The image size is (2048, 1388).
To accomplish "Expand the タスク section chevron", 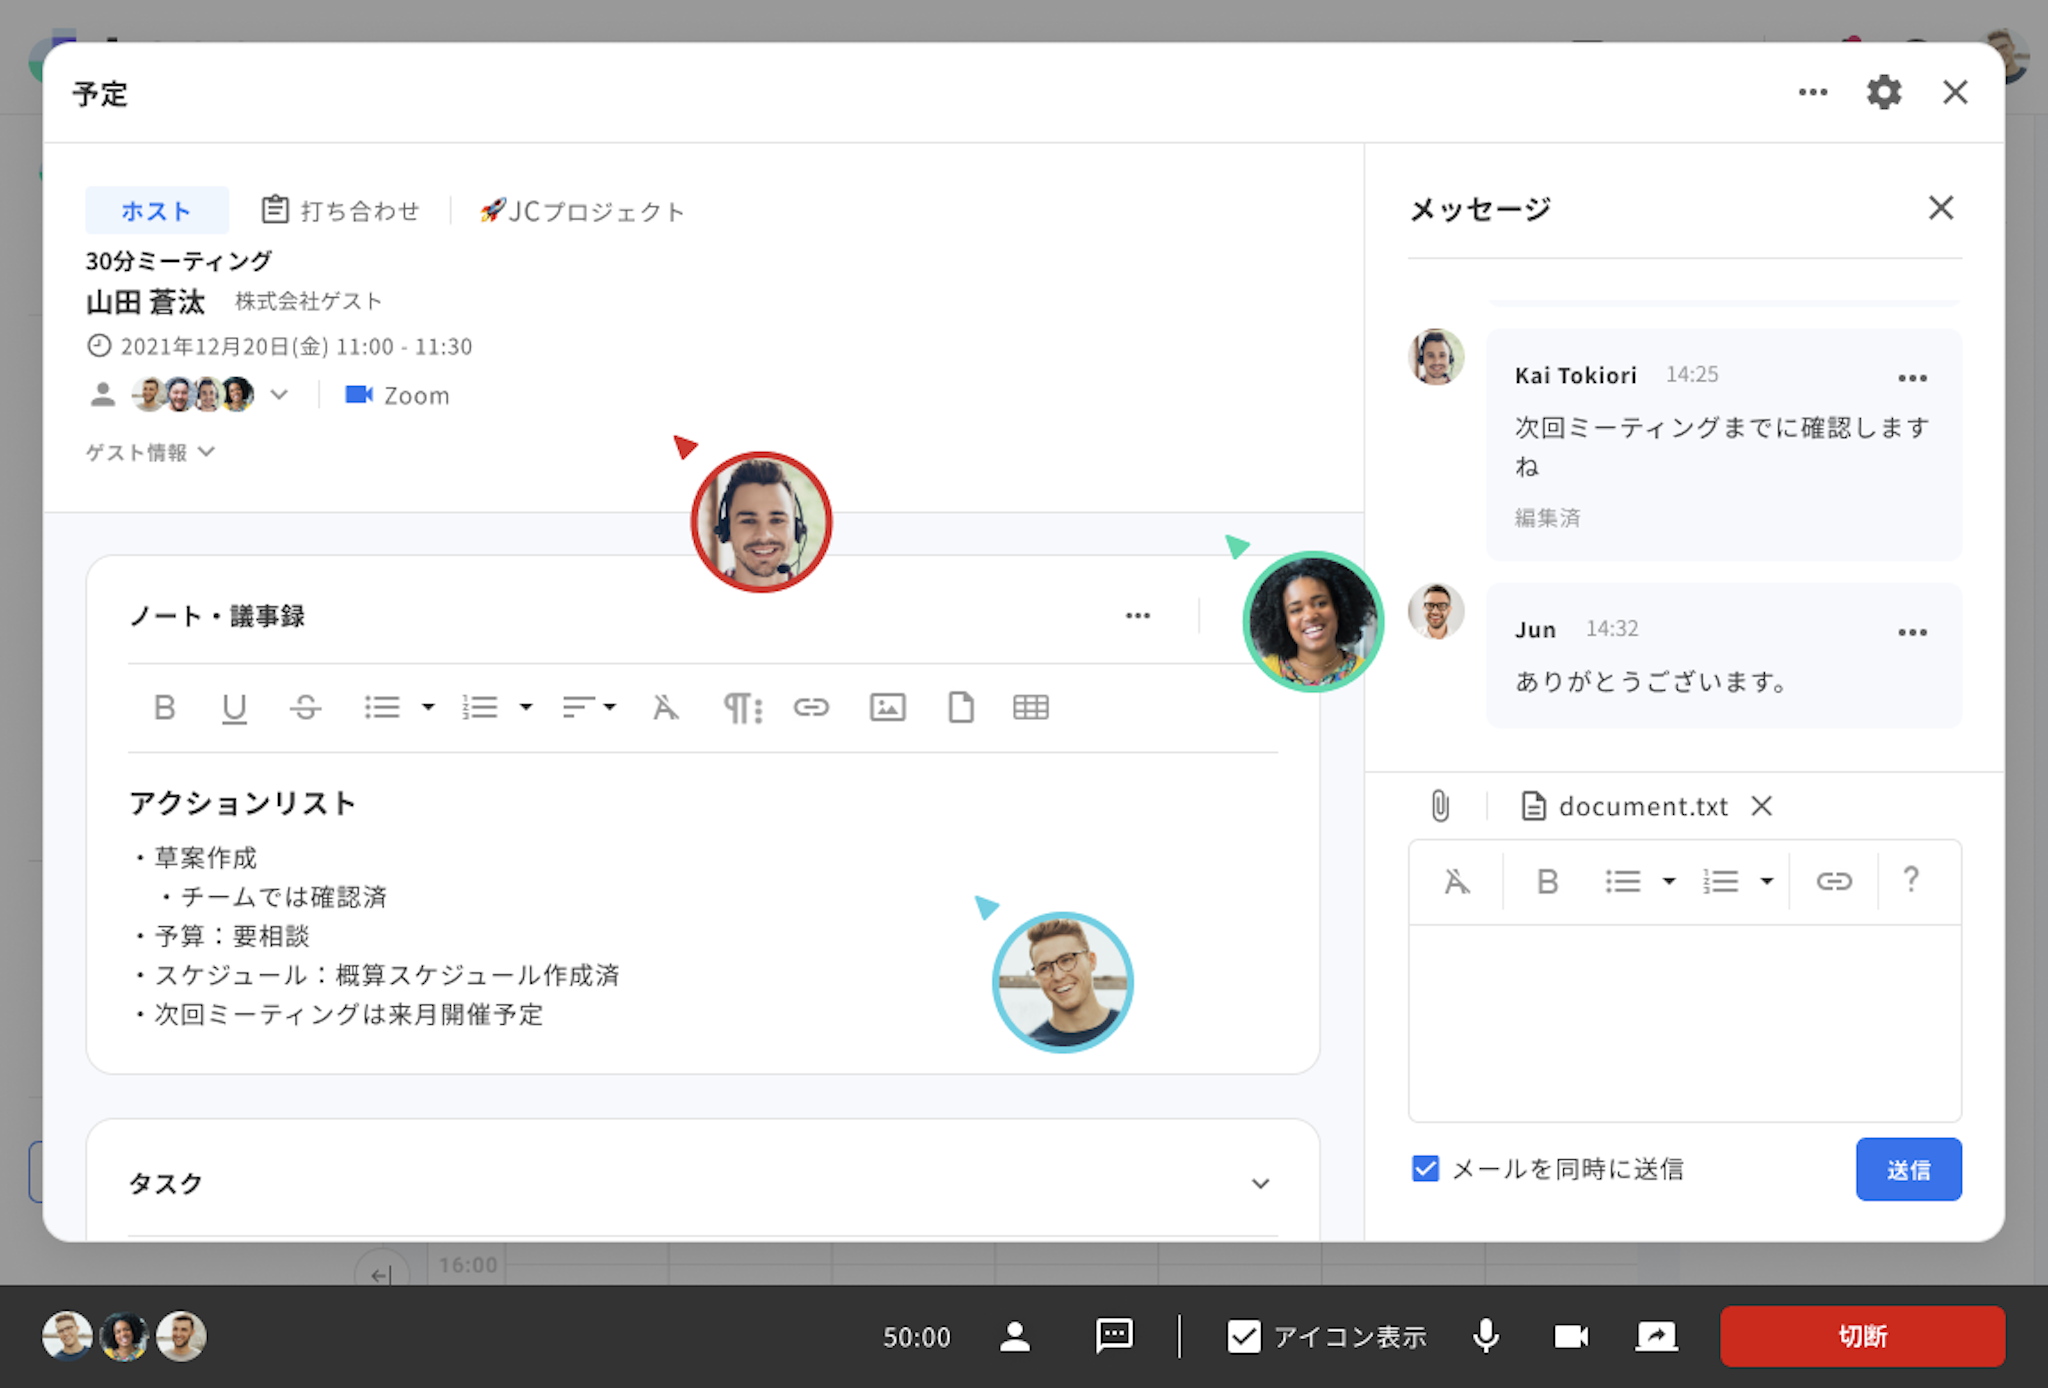I will [1260, 1183].
